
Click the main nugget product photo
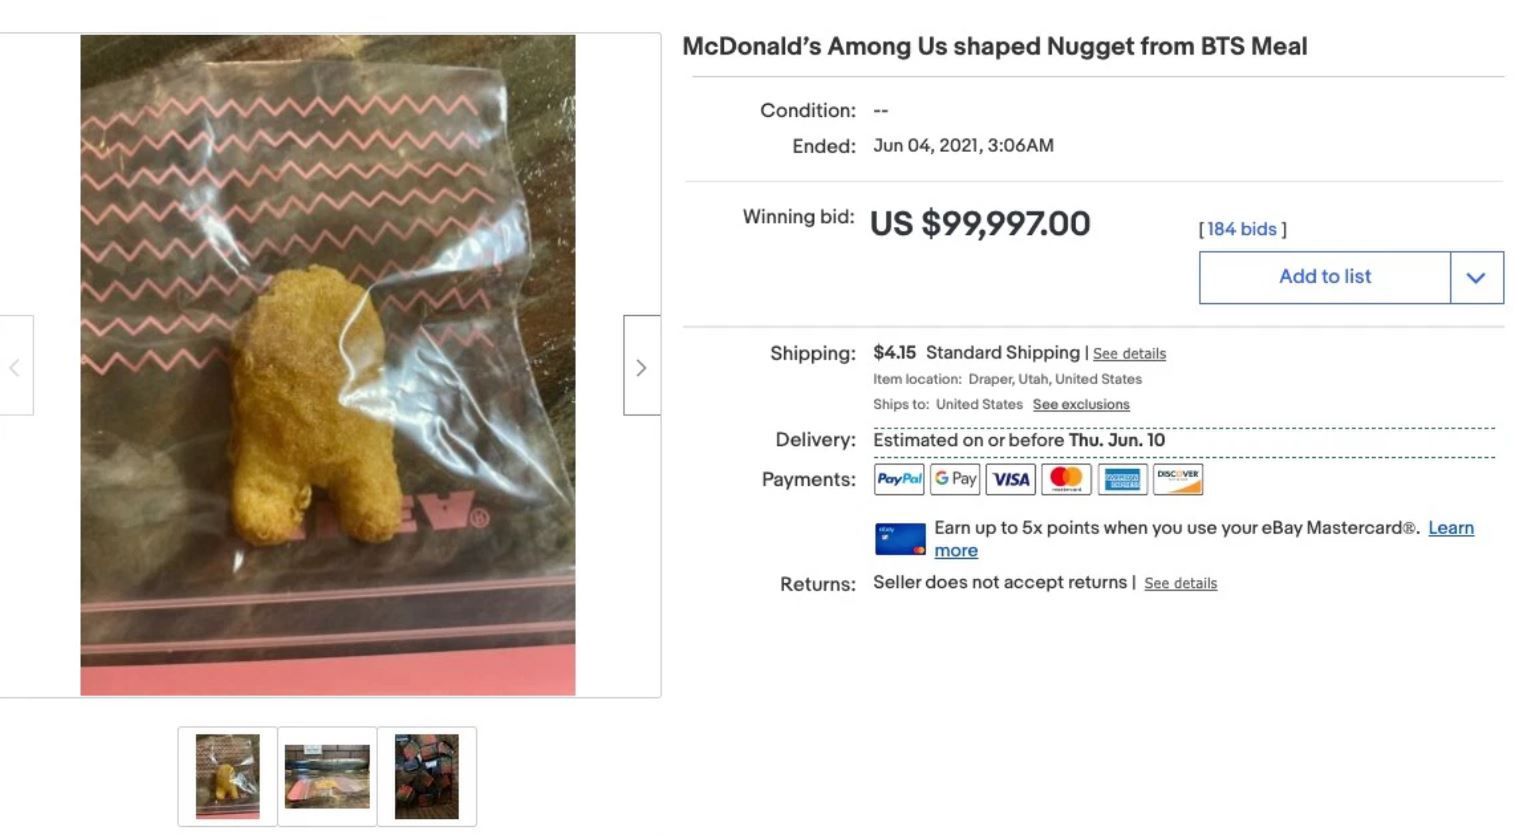pos(328,365)
